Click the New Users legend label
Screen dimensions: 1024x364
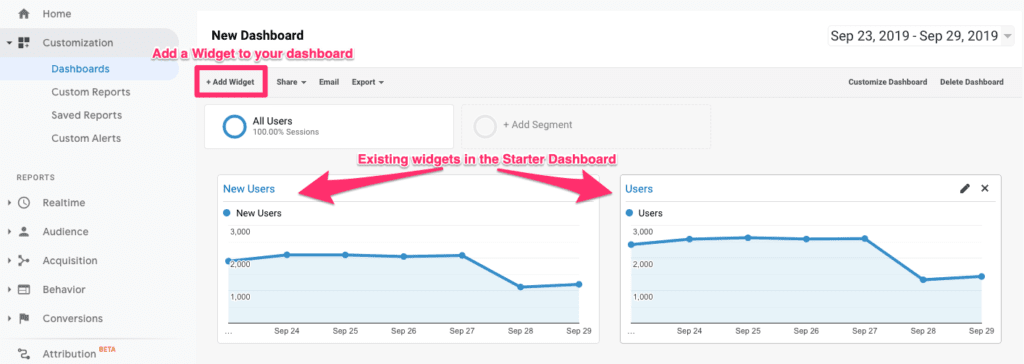pos(258,213)
